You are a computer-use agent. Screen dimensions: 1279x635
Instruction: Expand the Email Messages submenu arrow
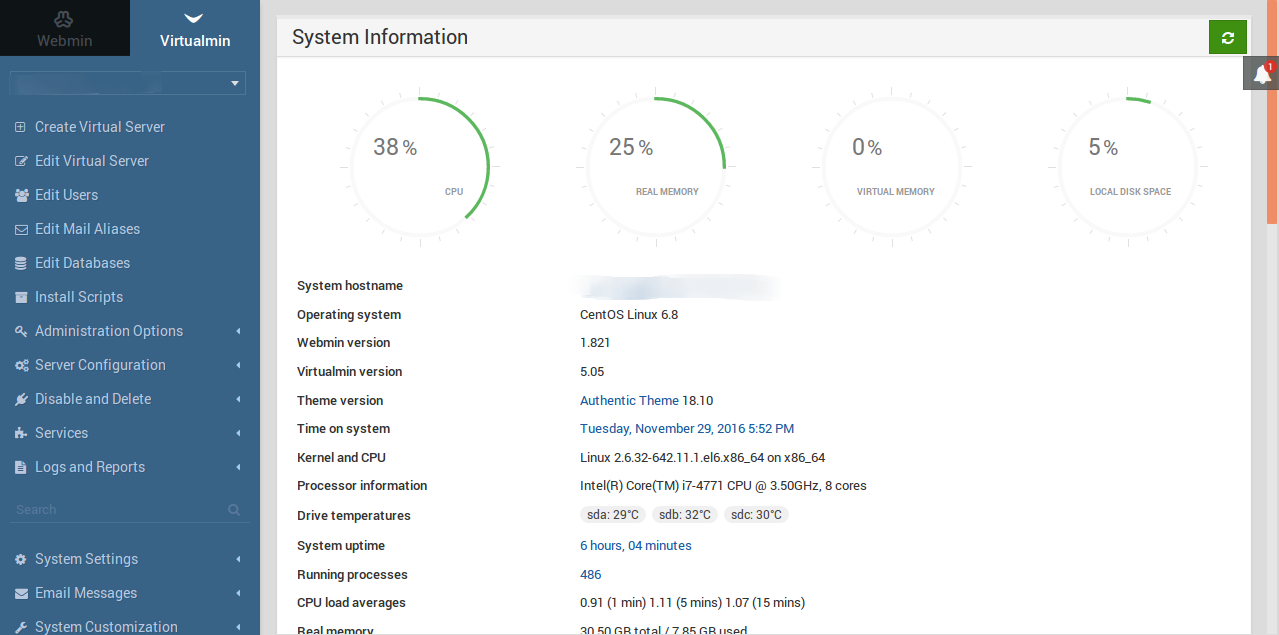tap(238, 593)
